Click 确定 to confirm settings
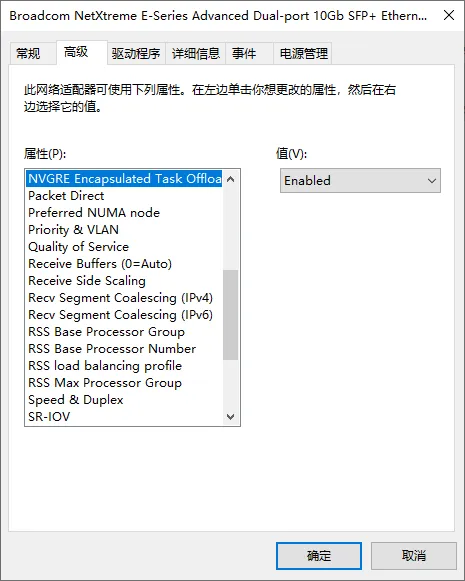 [x=319, y=556]
